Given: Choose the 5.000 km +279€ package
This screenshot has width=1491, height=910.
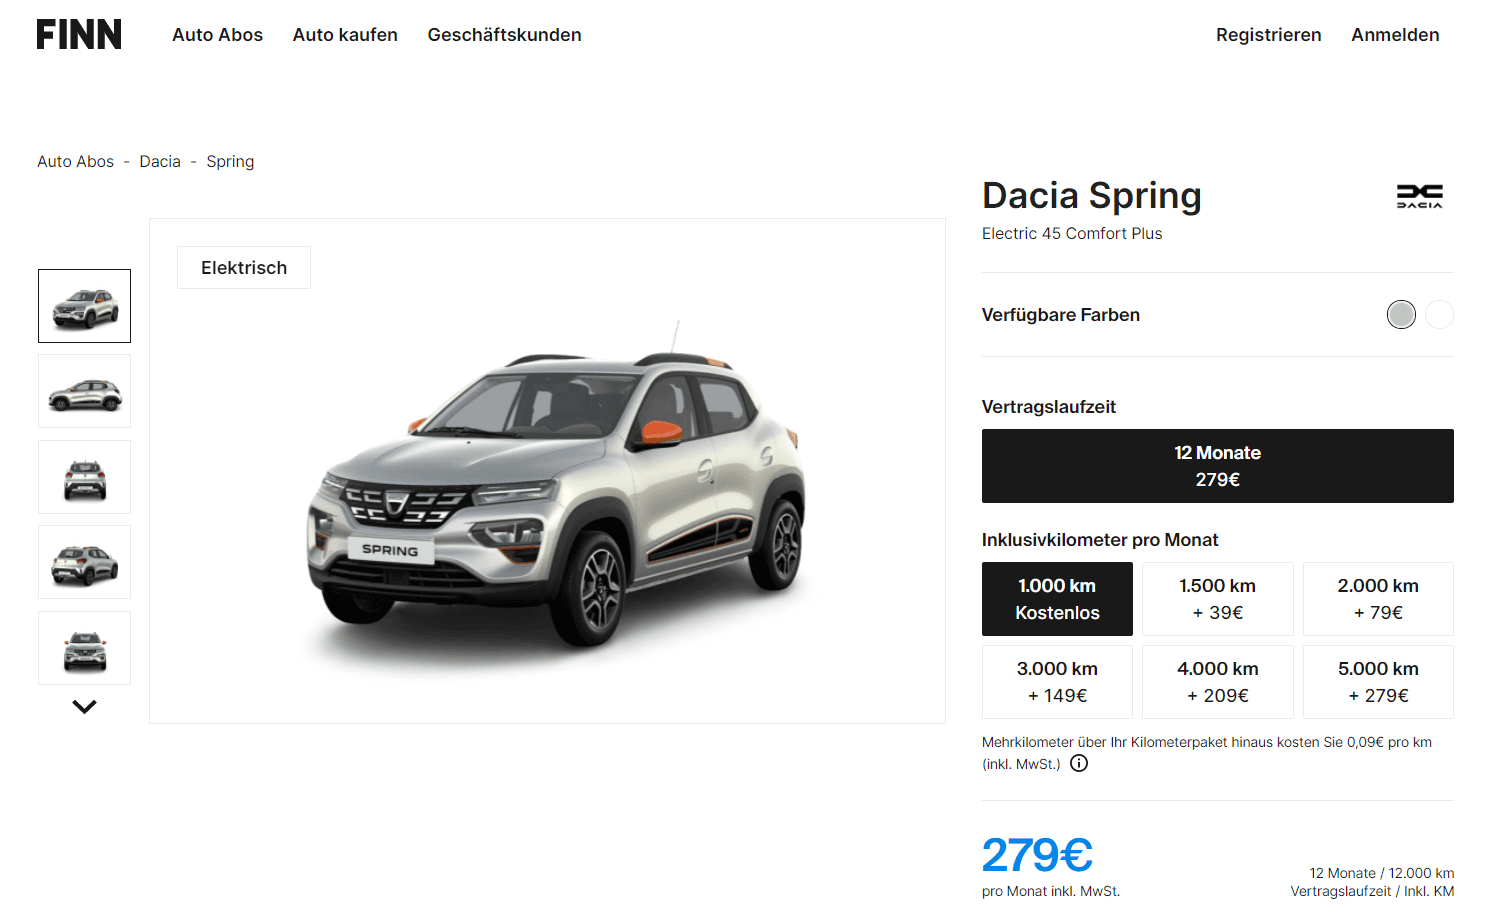Looking at the screenshot, I should click(1378, 682).
